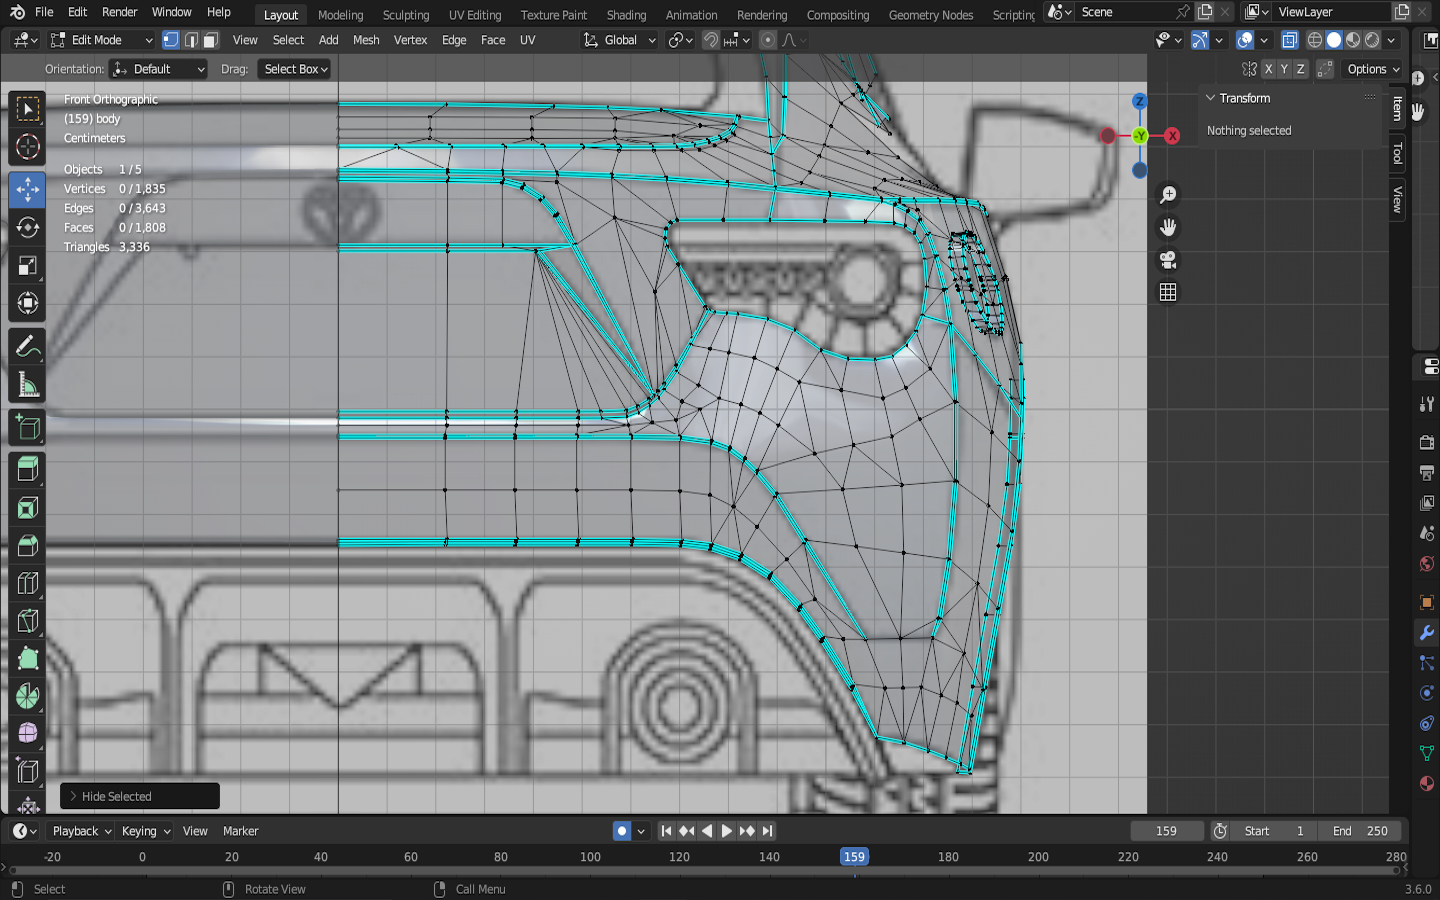Click the viewport zoom magnifier gizmo
The height and width of the screenshot is (900, 1440).
(1167, 195)
